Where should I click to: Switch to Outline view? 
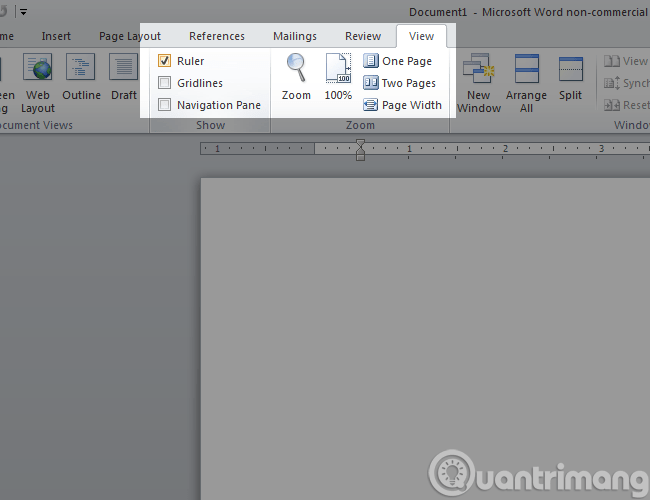81,78
